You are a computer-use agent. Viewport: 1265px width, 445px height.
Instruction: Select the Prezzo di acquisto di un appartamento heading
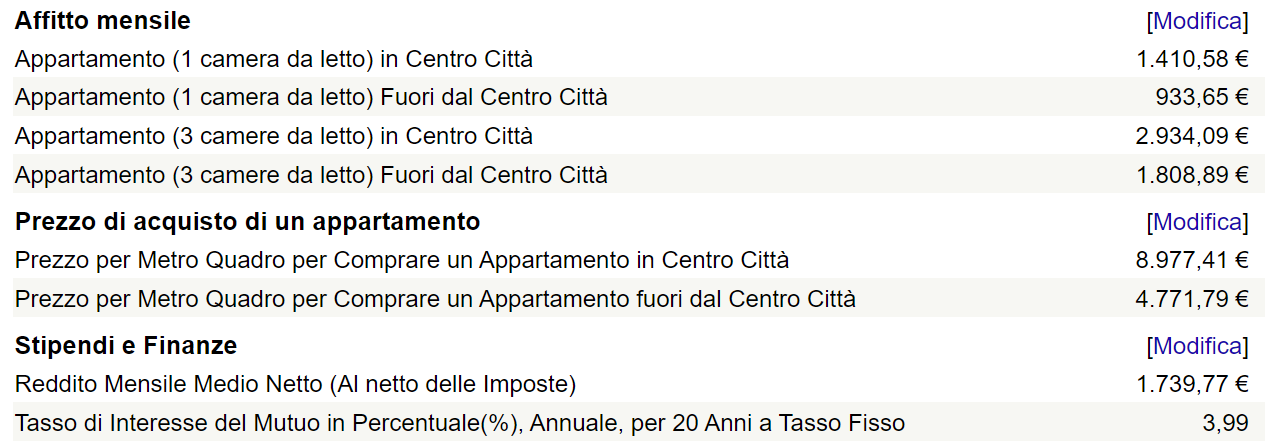(x=247, y=221)
